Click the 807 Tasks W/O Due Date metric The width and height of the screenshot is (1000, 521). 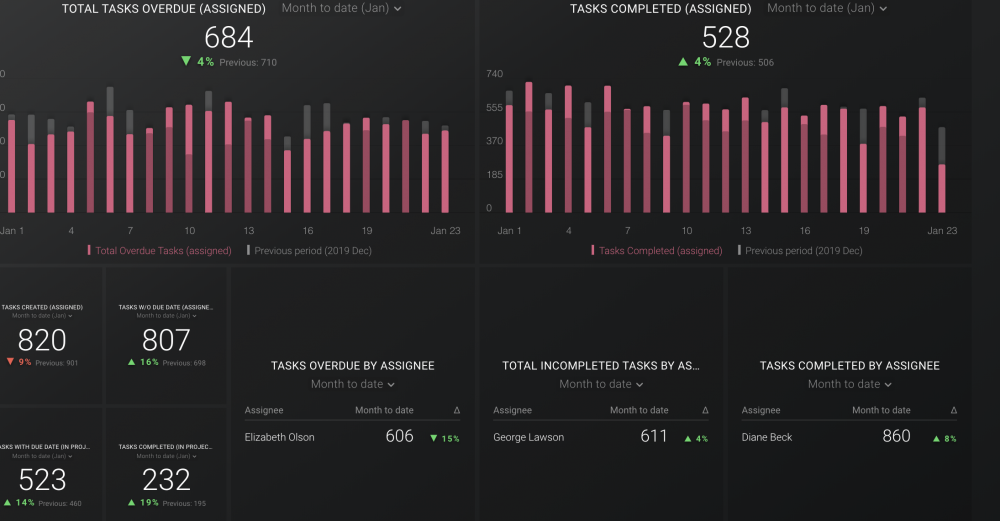(x=166, y=340)
